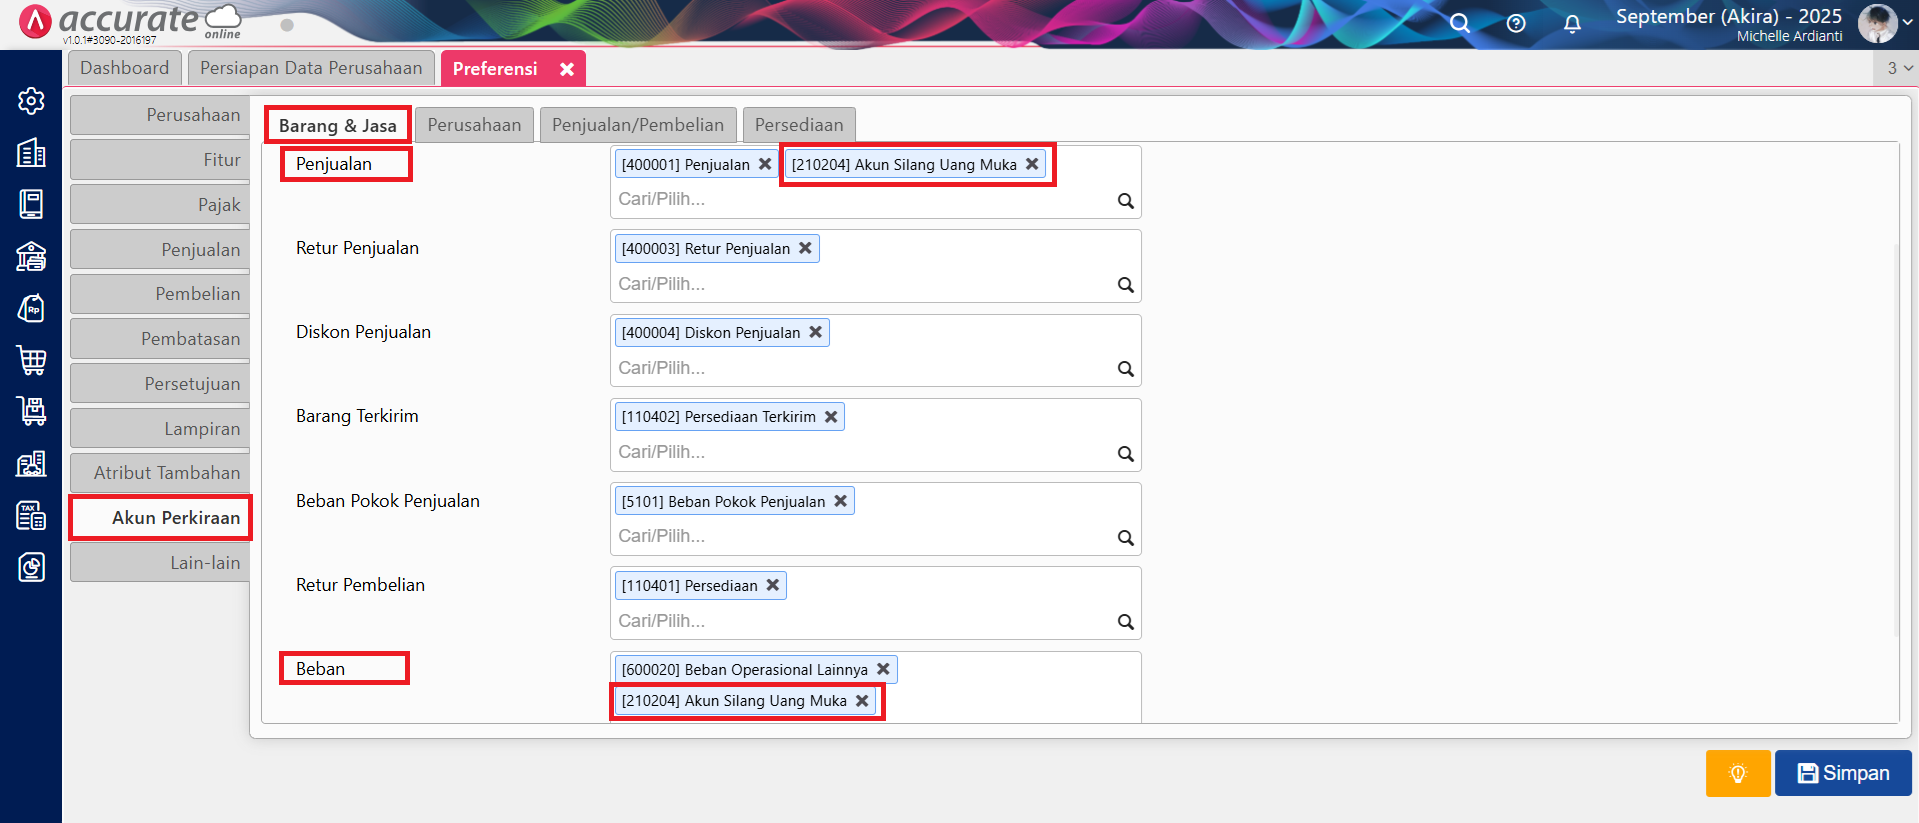Remove the [400003] Retur Penjualan tag
Image resolution: width=1919 pixels, height=823 pixels.
805,248
